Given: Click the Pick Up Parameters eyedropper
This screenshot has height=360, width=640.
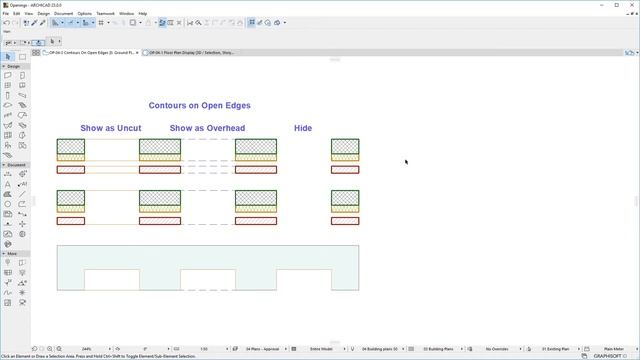Looking at the screenshot, I should (x=34, y=23).
